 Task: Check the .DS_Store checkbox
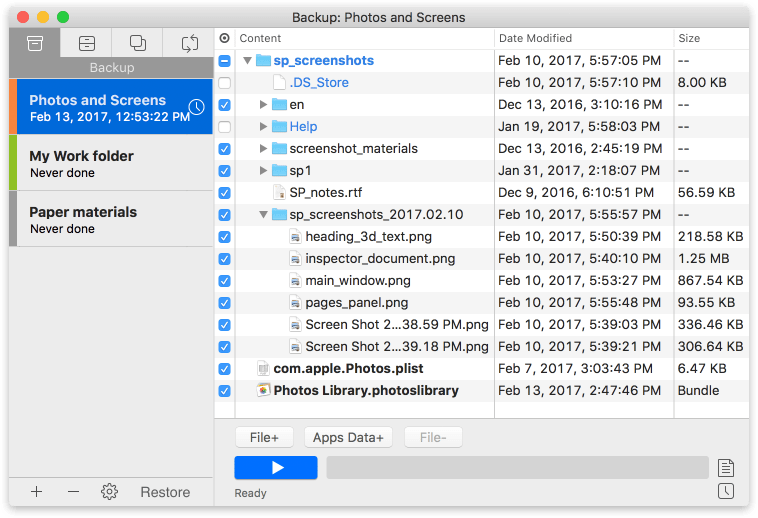[x=224, y=83]
